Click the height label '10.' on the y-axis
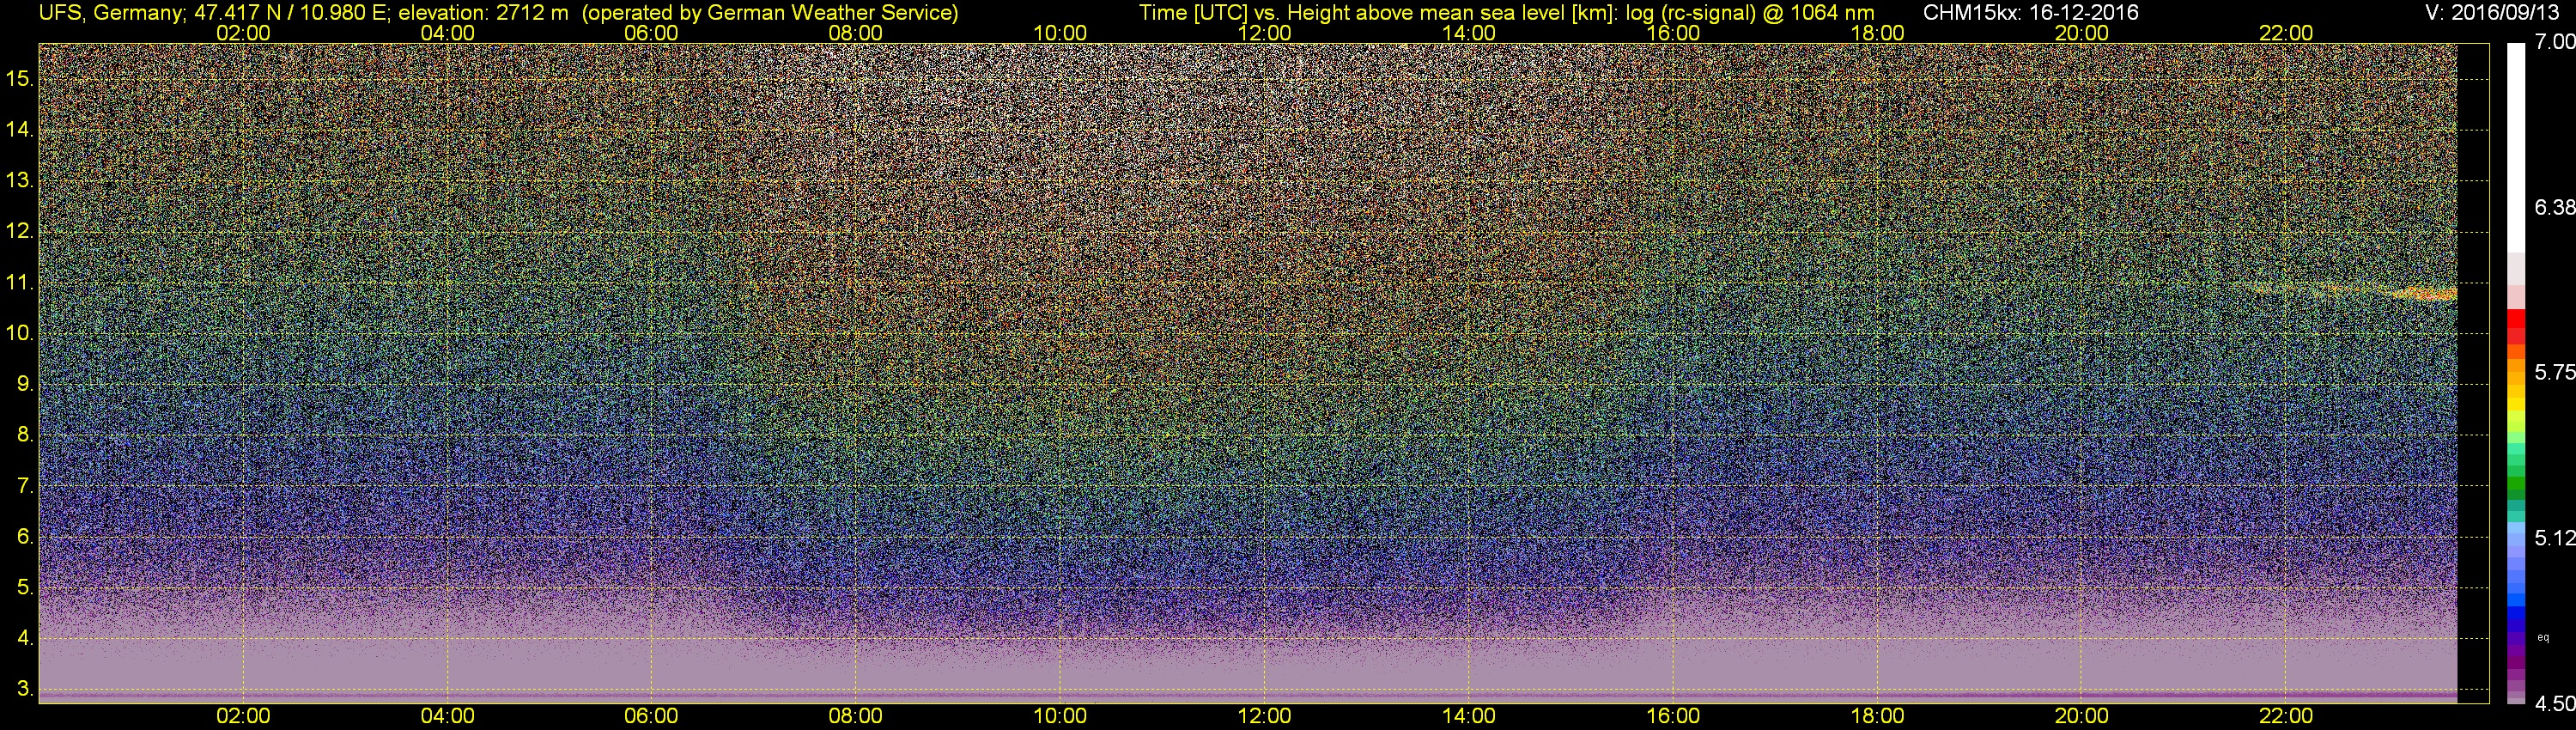This screenshot has width=2576, height=730. click(x=19, y=333)
